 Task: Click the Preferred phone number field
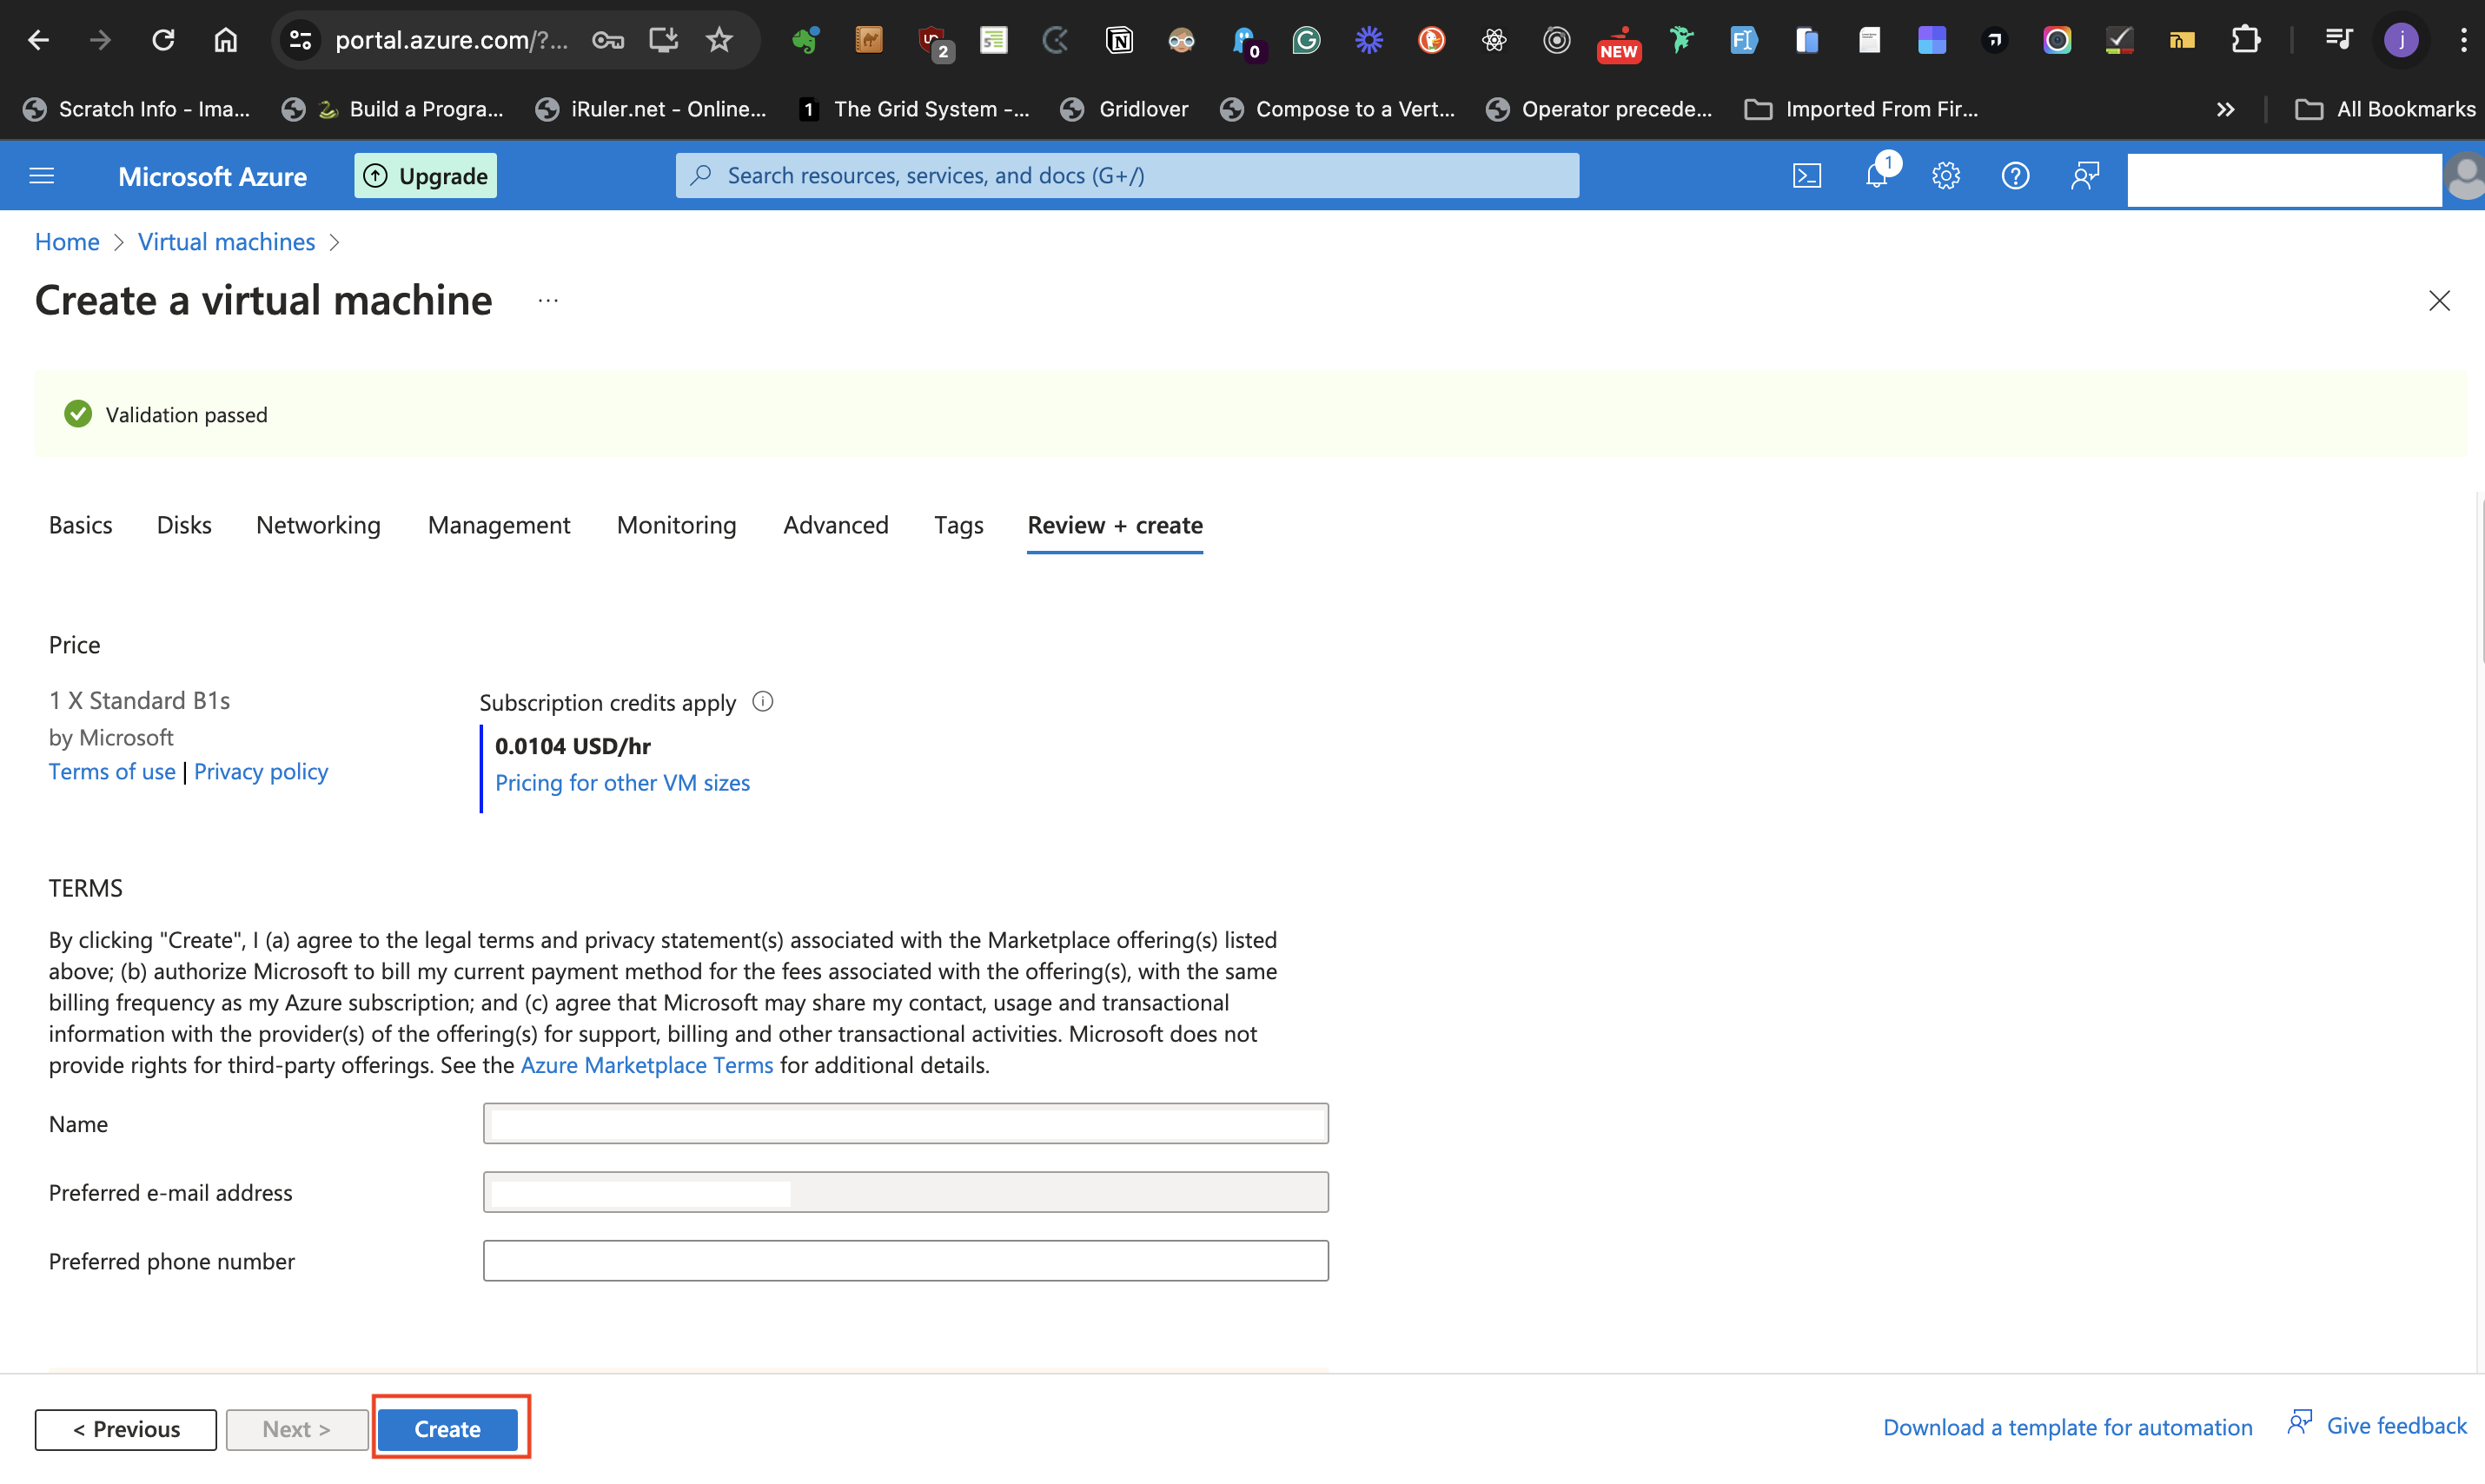click(x=905, y=1260)
